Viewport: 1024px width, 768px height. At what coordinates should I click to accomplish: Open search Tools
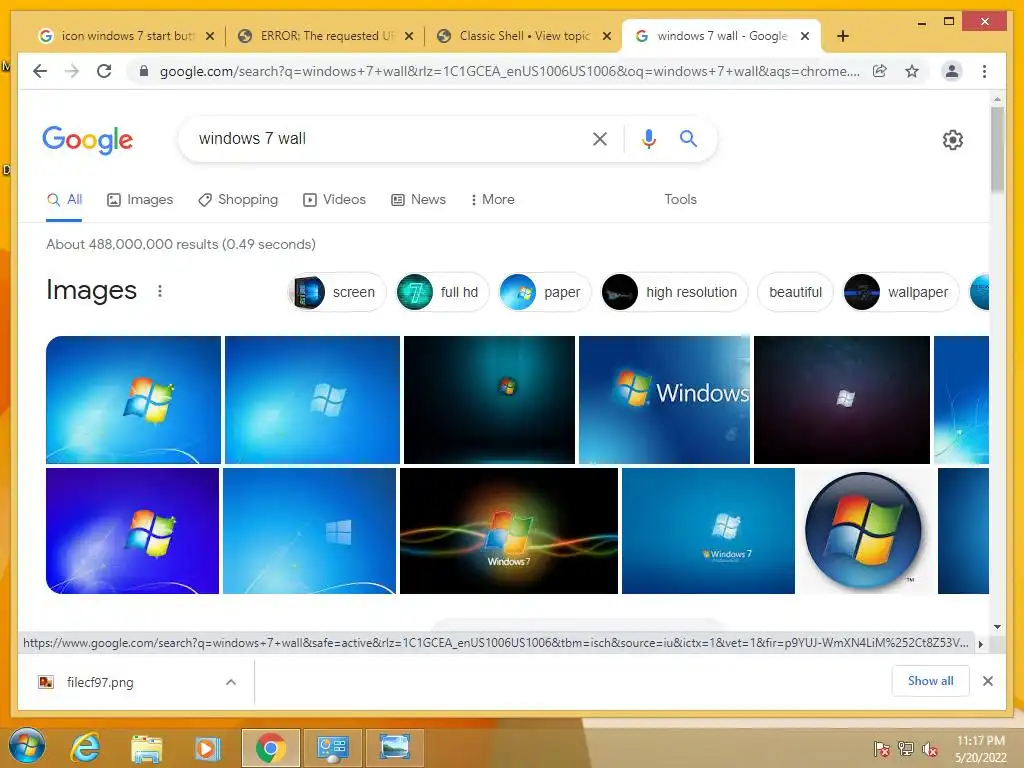pyautogui.click(x=680, y=200)
